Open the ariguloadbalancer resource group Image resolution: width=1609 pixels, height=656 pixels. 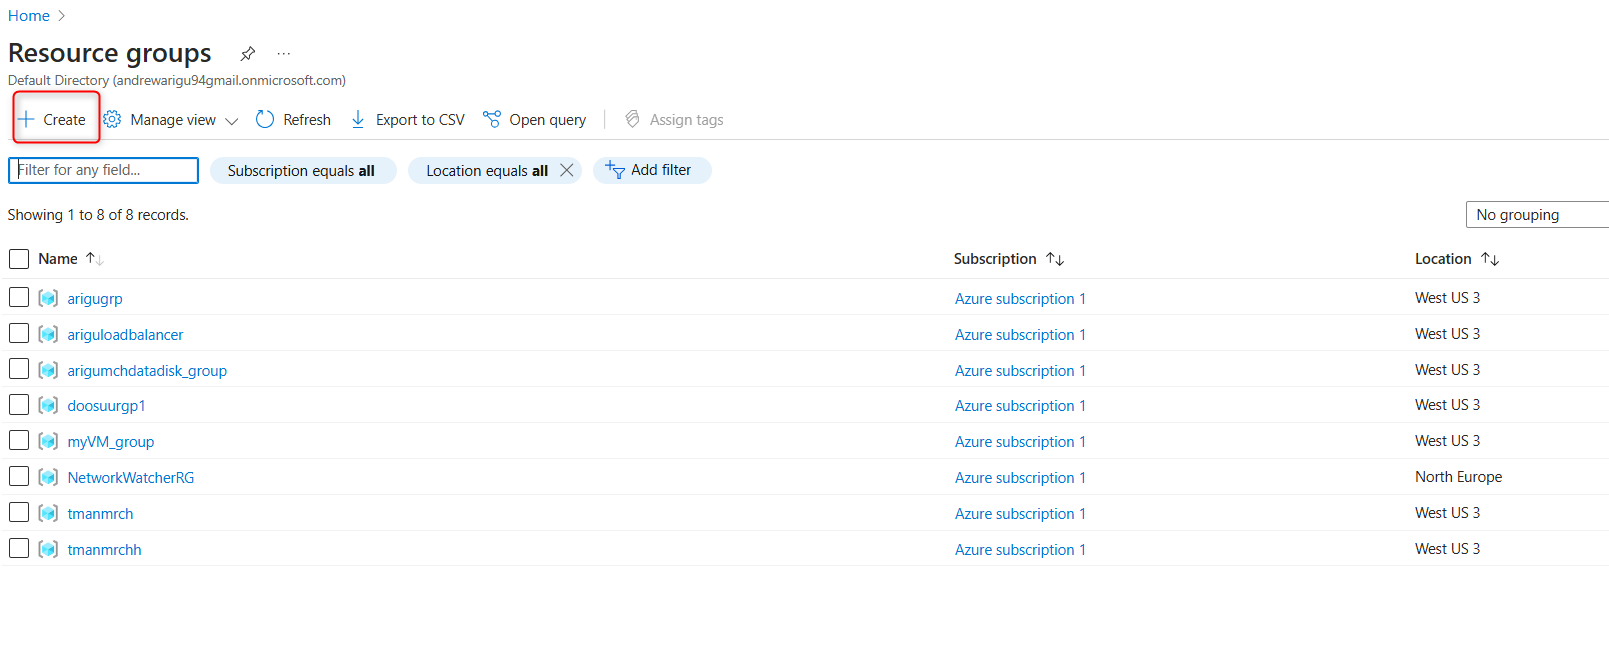coord(126,335)
